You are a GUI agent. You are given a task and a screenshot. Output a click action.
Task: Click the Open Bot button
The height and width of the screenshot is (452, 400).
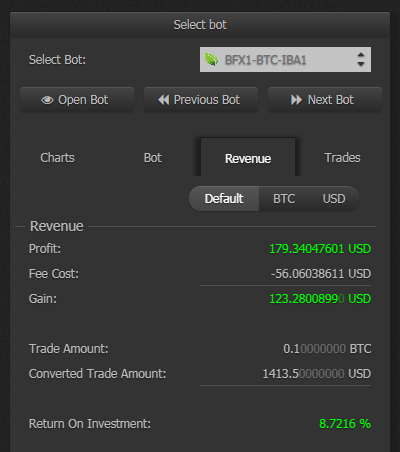click(77, 100)
